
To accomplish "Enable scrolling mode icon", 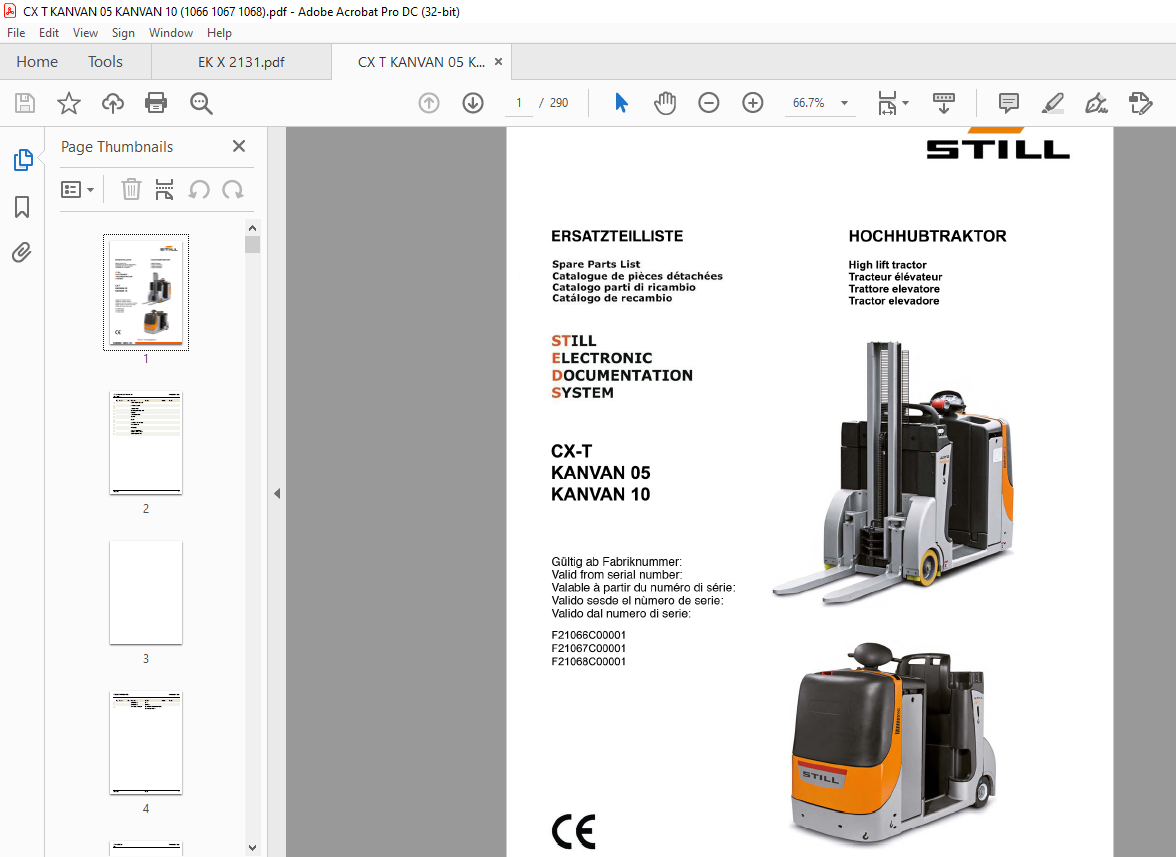I will (944, 103).
